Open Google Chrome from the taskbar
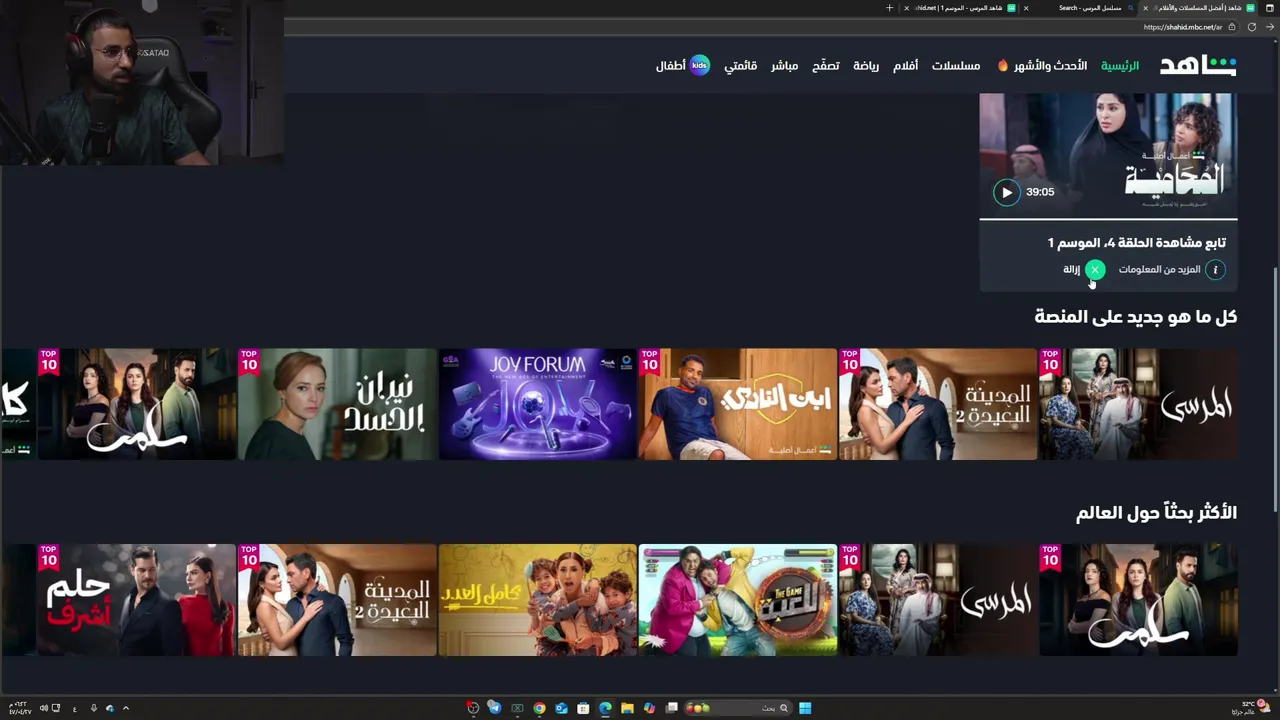This screenshot has width=1280, height=720. (x=539, y=708)
